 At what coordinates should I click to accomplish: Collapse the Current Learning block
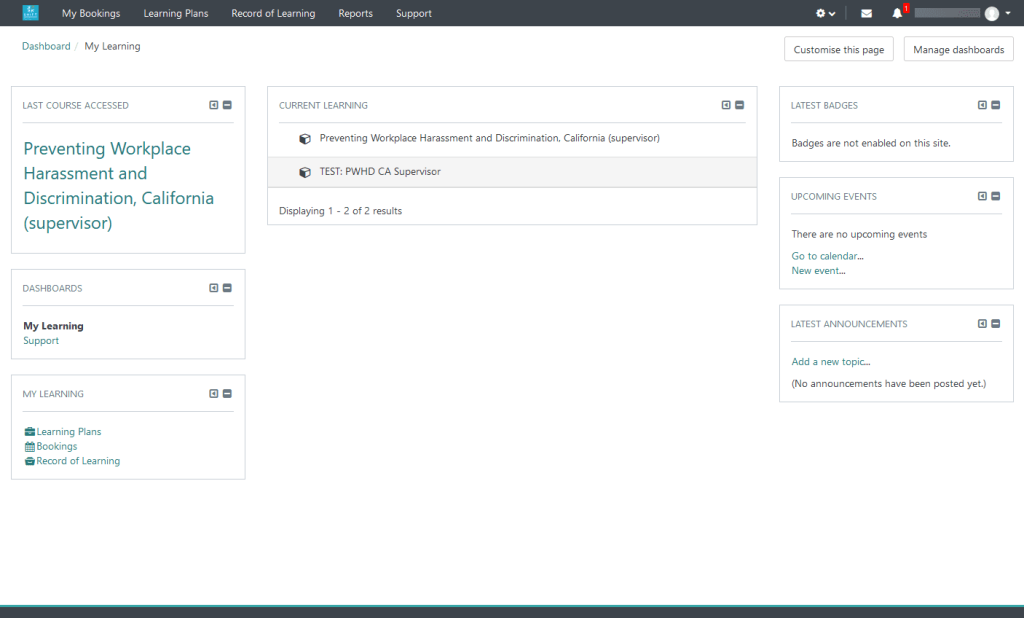click(740, 105)
